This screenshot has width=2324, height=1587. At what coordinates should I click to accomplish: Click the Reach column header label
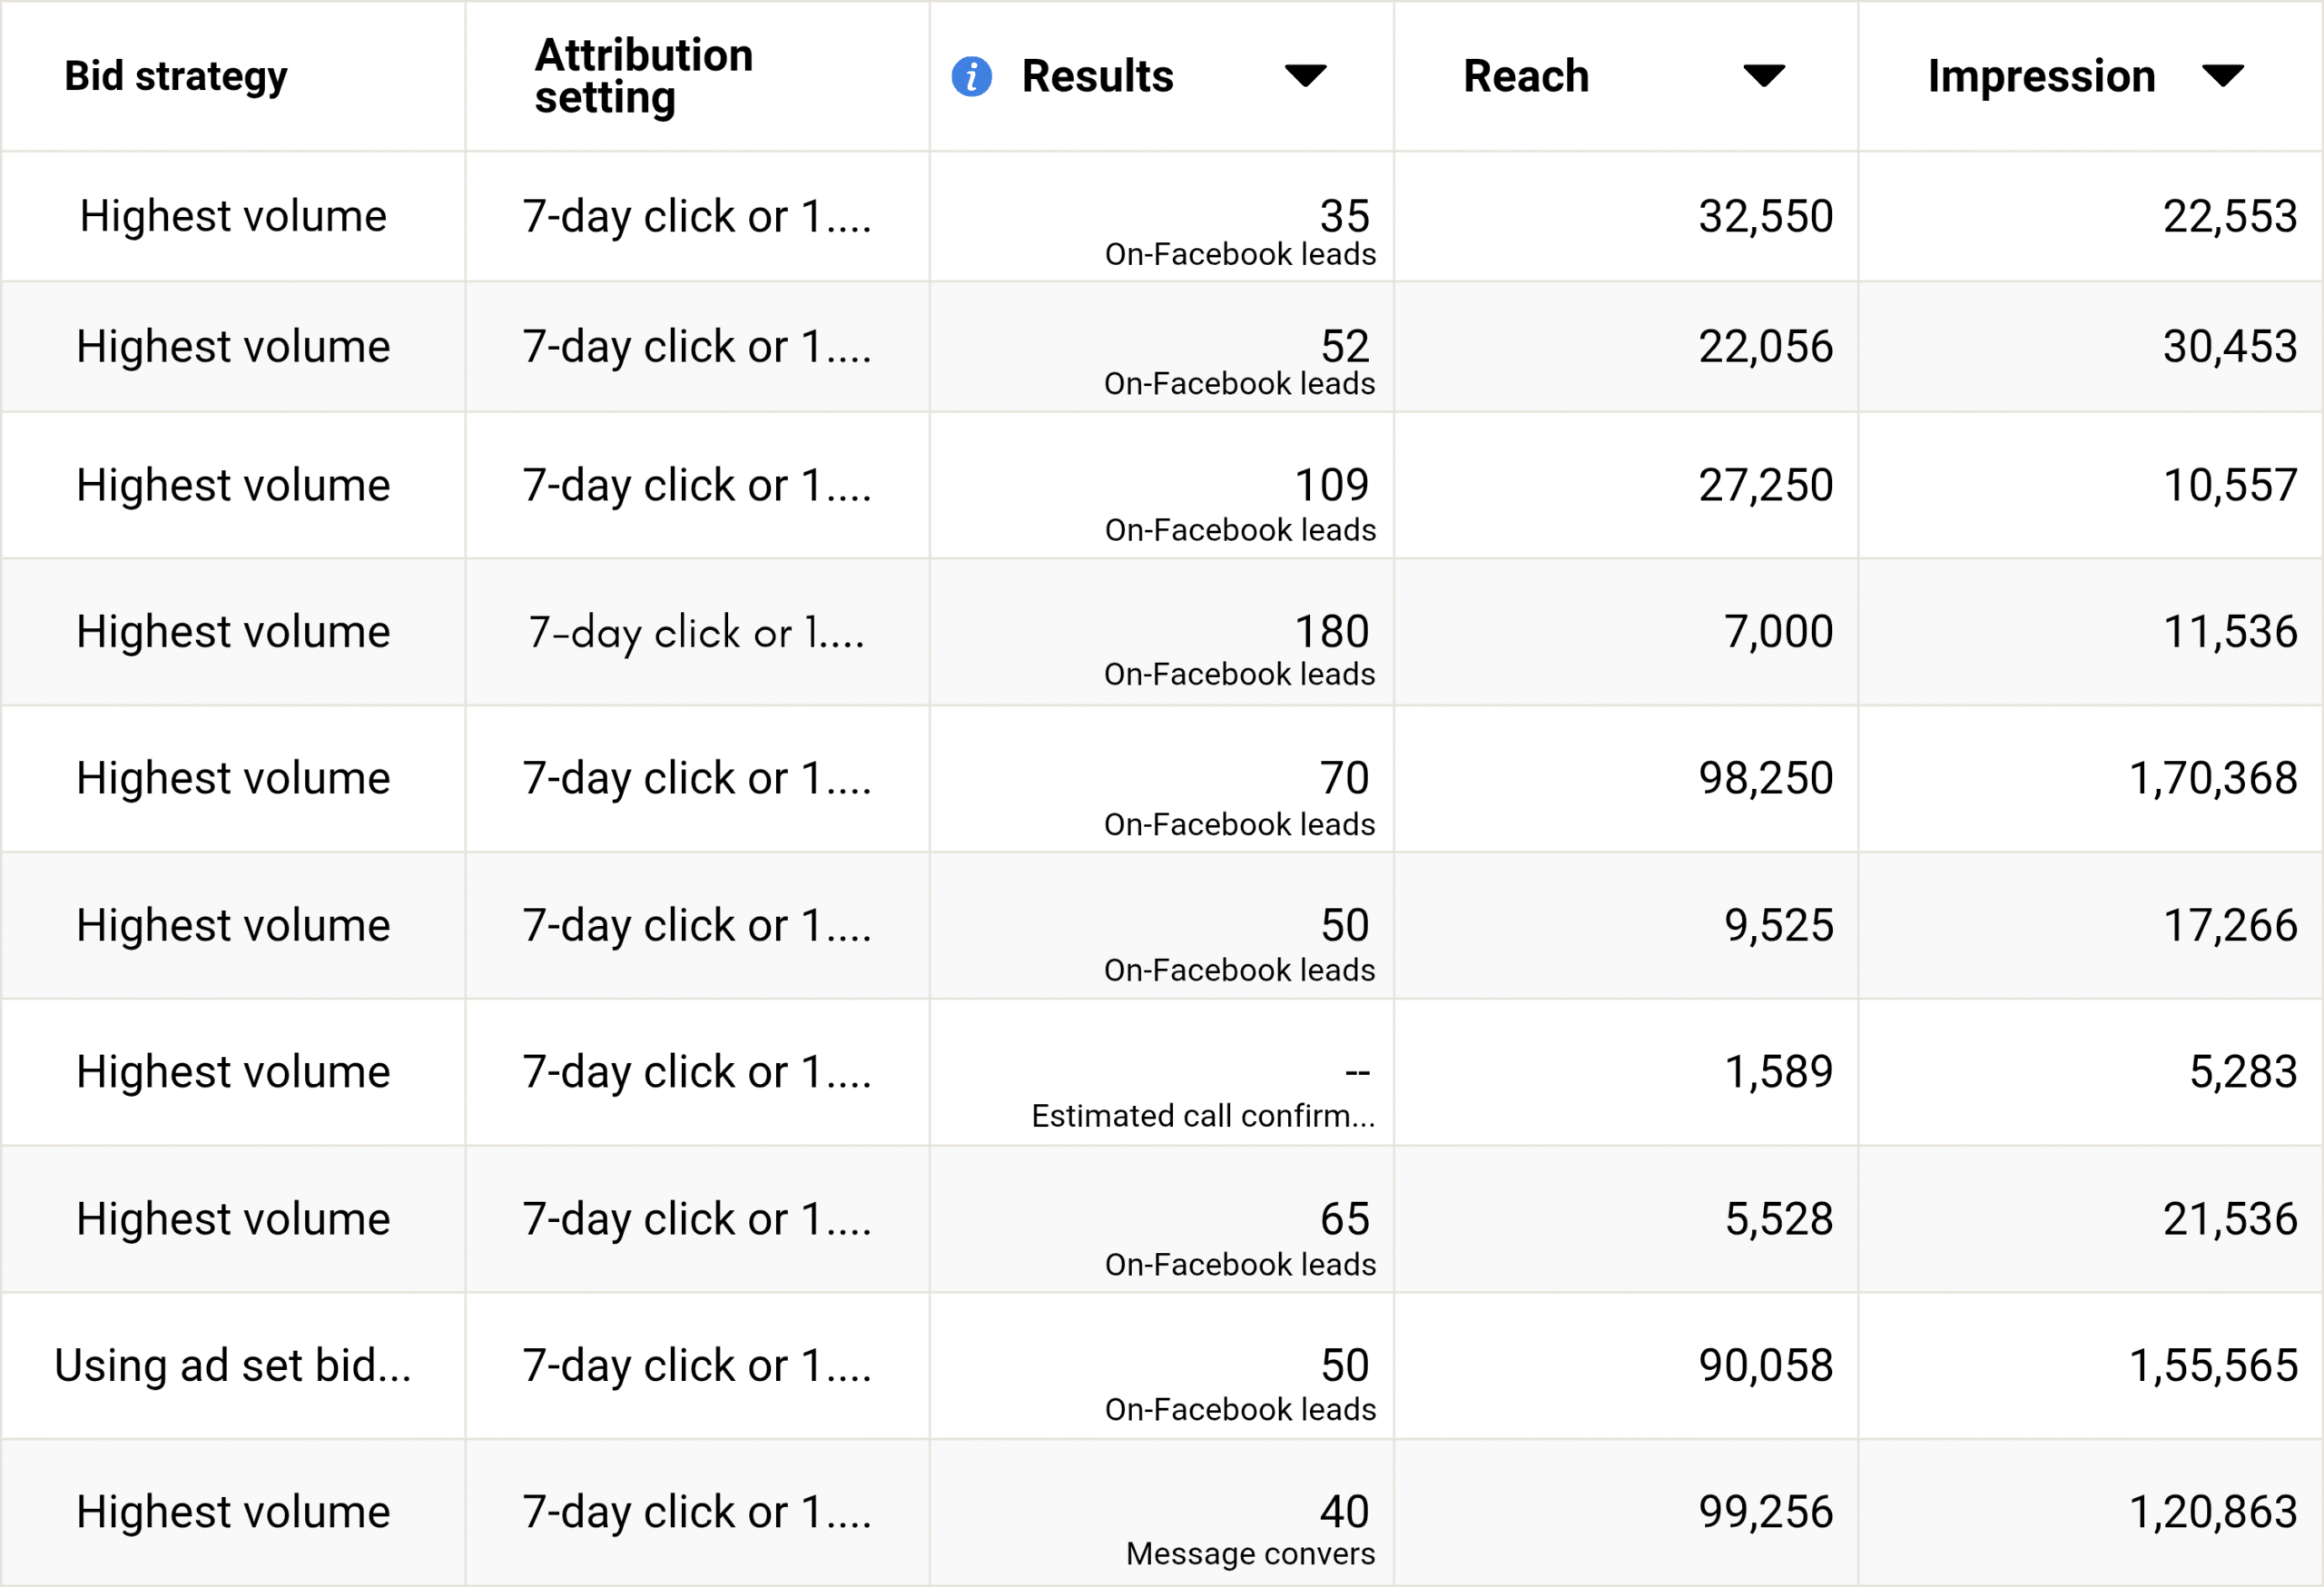[1526, 76]
